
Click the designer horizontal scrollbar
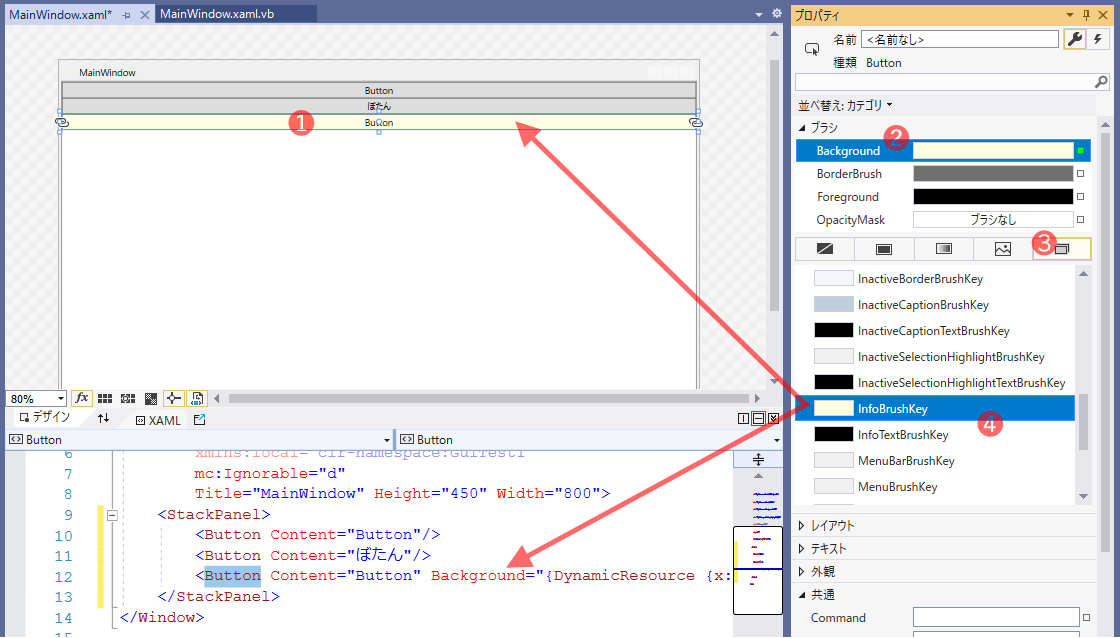pos(490,398)
